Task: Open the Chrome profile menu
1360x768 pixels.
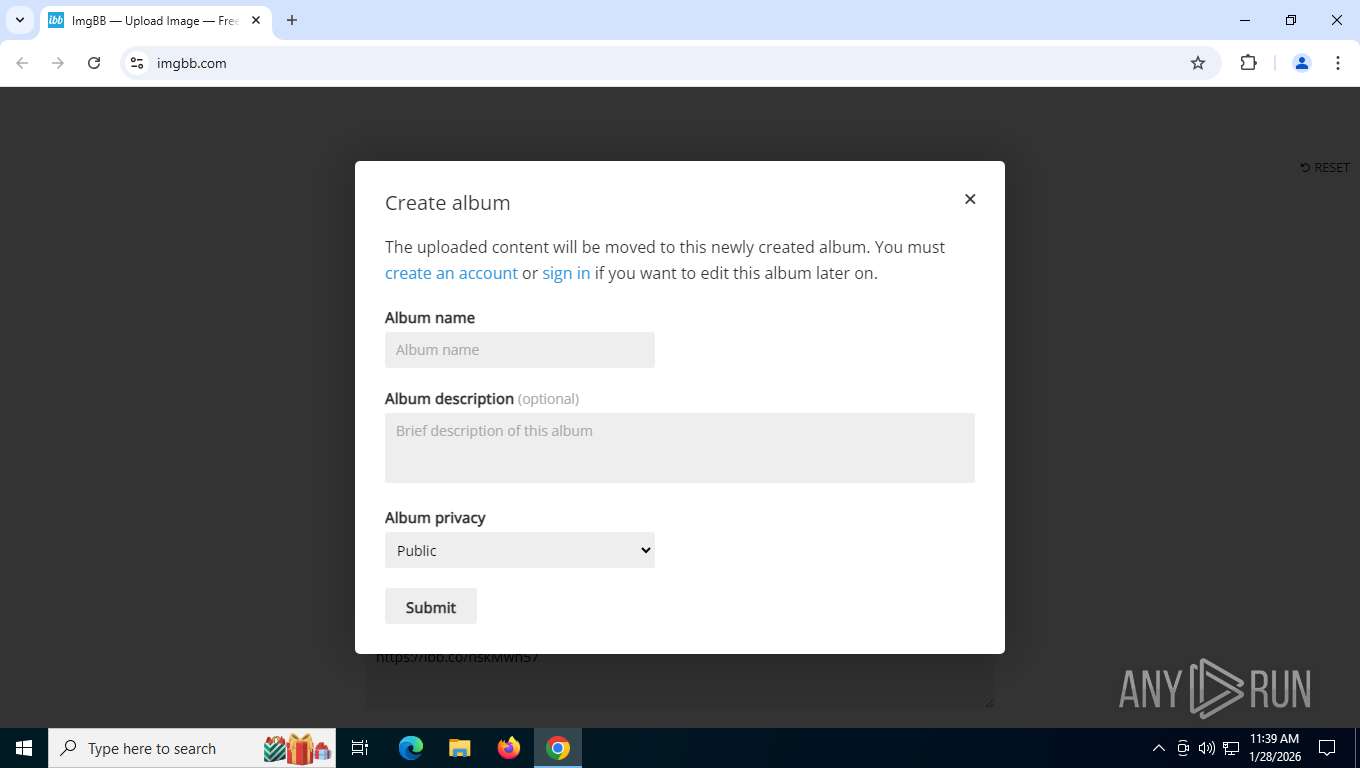Action: (1302, 63)
